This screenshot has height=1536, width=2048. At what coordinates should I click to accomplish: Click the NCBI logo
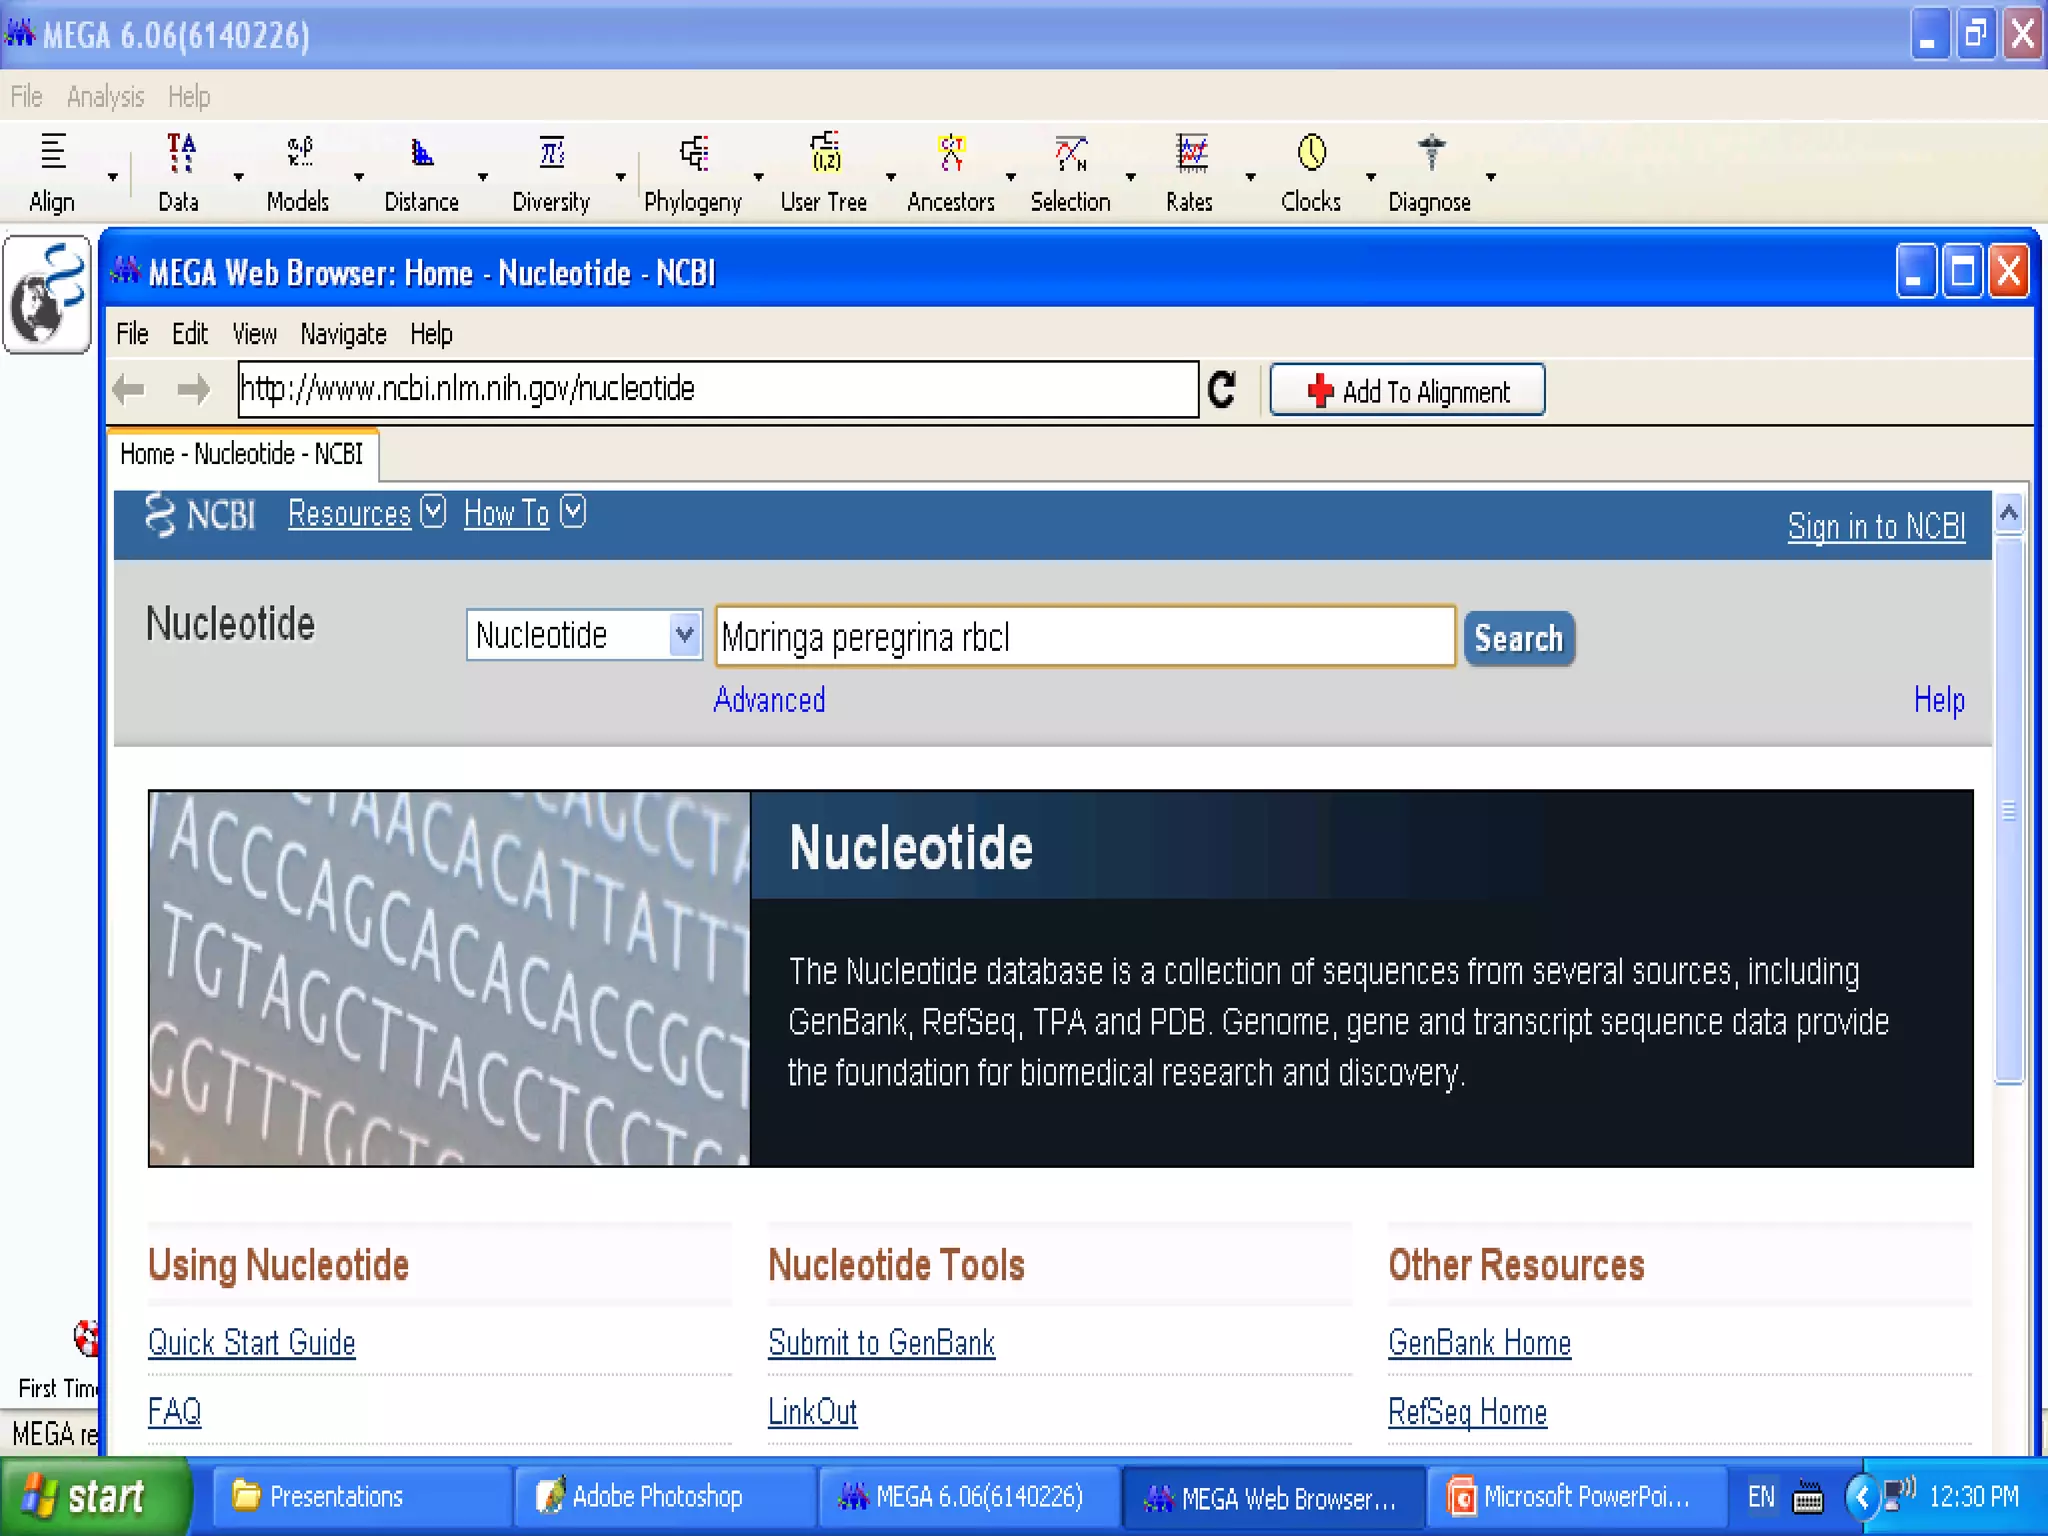[200, 515]
